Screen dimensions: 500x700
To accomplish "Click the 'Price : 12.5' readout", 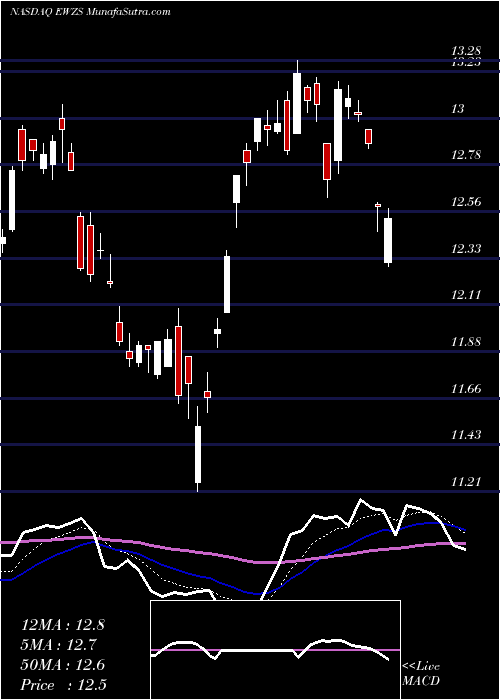I will pos(64,685).
